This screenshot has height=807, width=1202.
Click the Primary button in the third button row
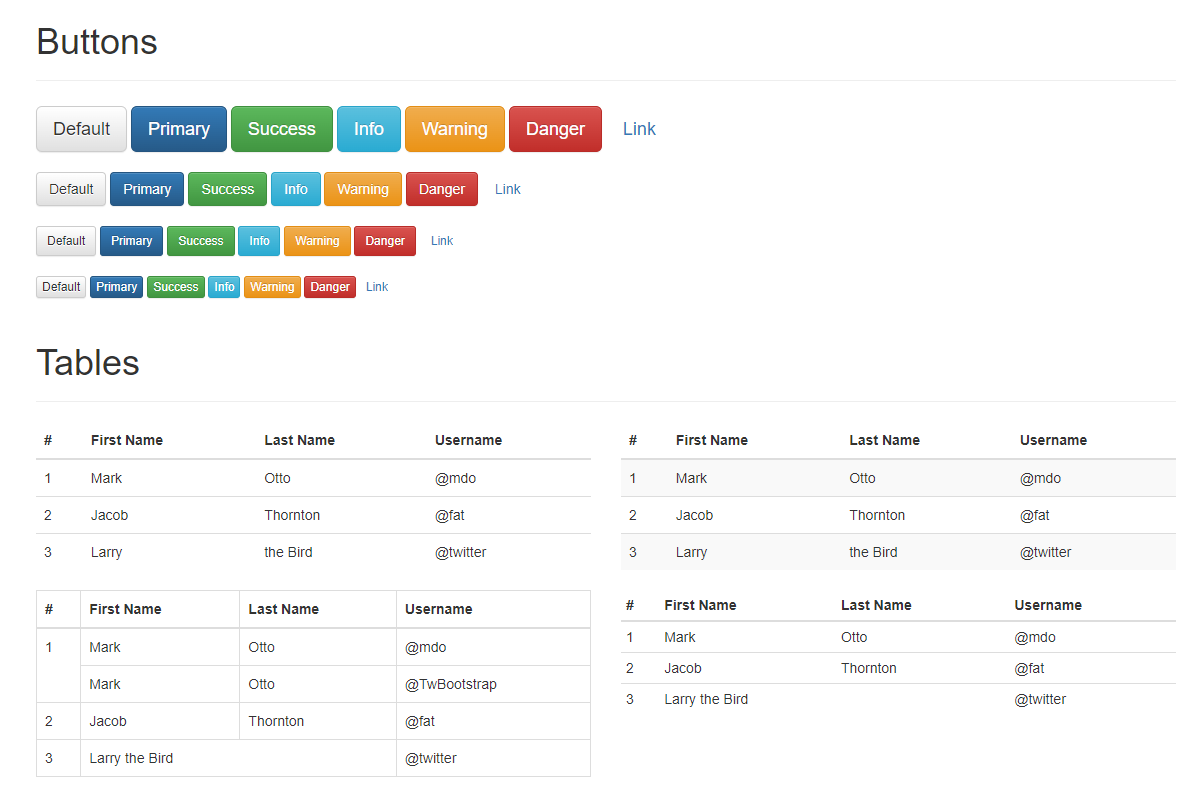132,241
